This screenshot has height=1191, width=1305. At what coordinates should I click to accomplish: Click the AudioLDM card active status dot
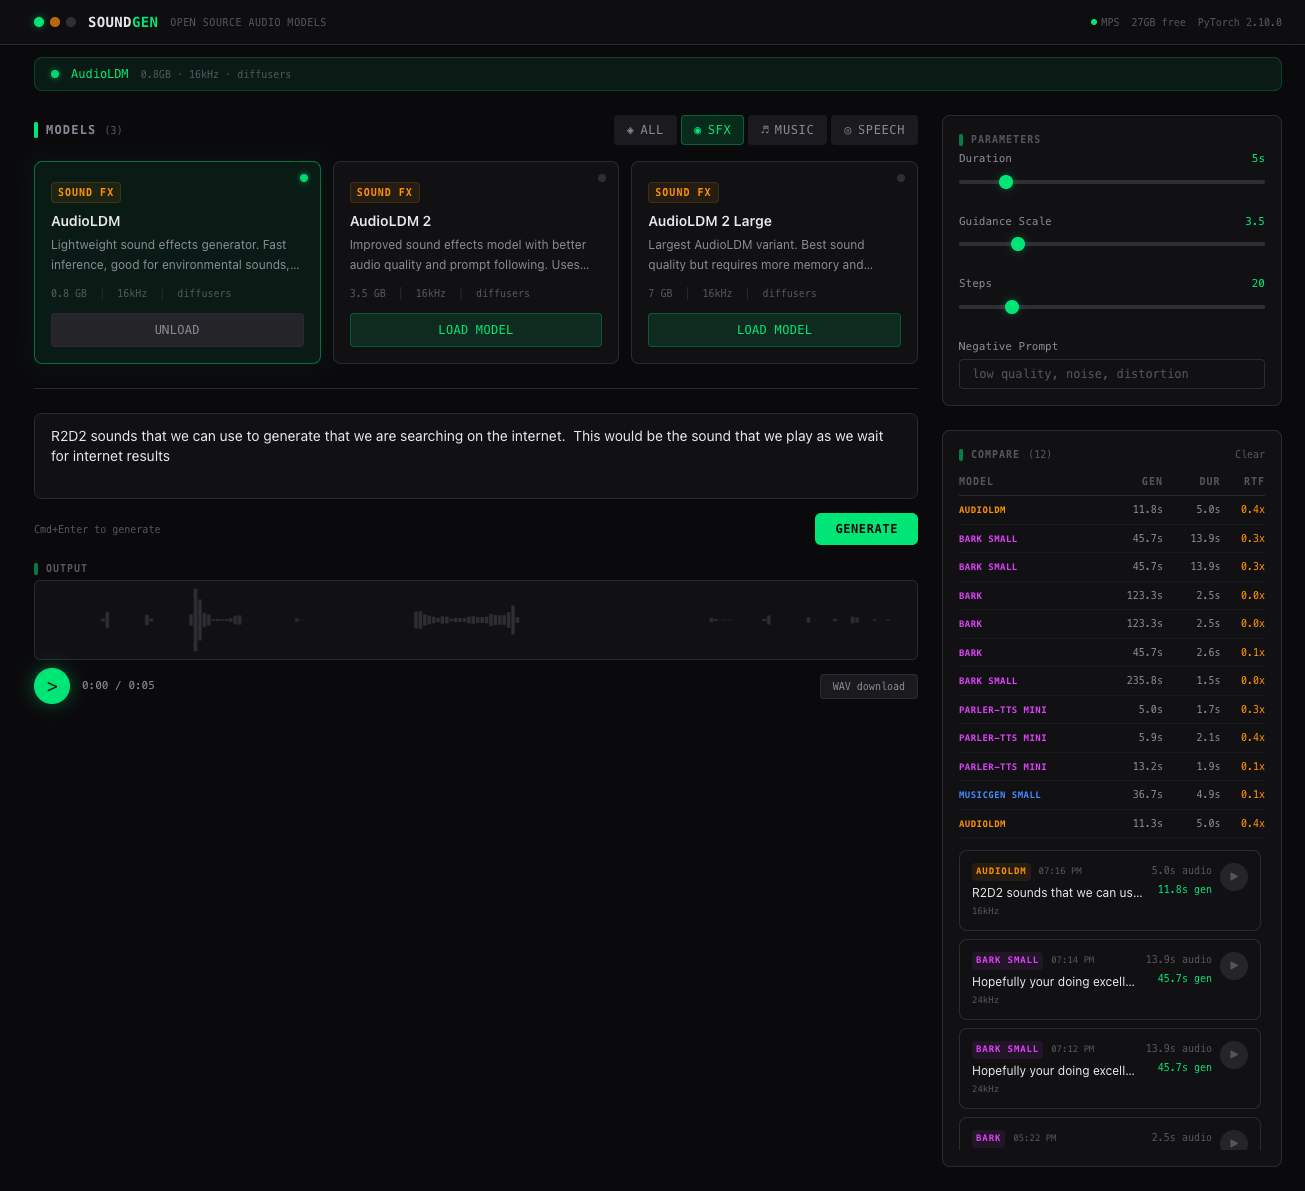pyautogui.click(x=304, y=178)
